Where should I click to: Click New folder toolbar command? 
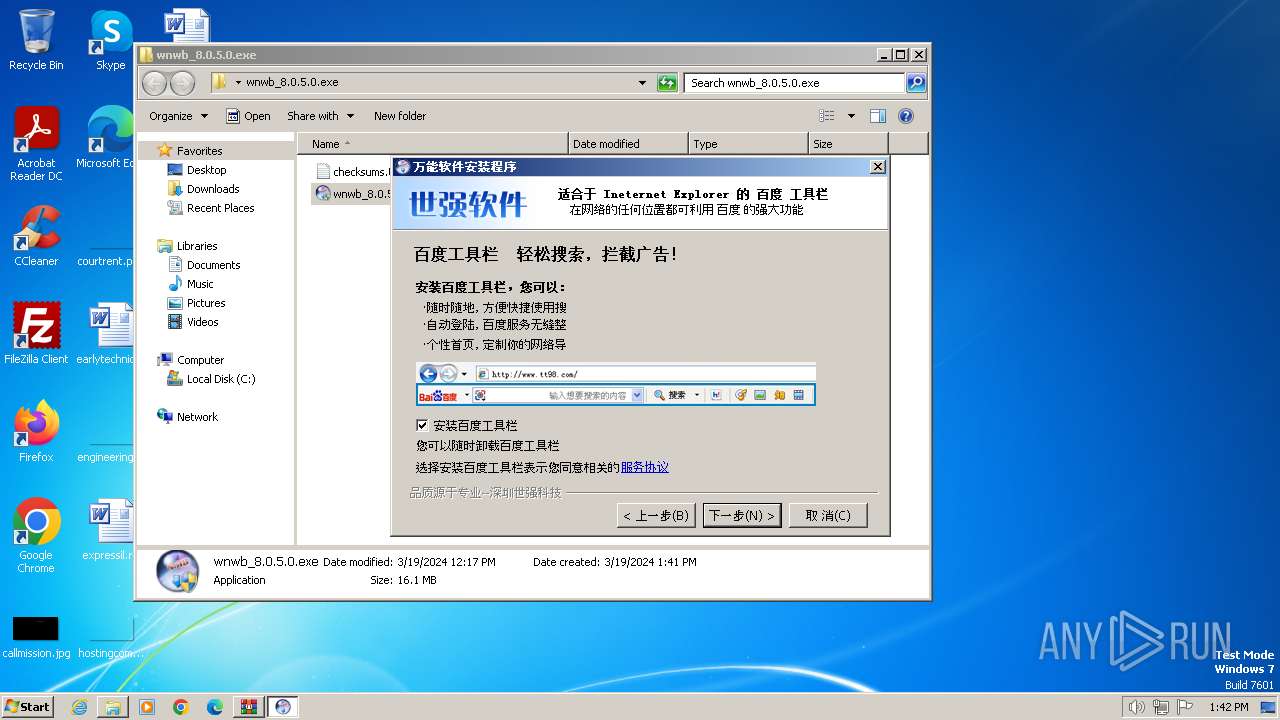click(400, 116)
